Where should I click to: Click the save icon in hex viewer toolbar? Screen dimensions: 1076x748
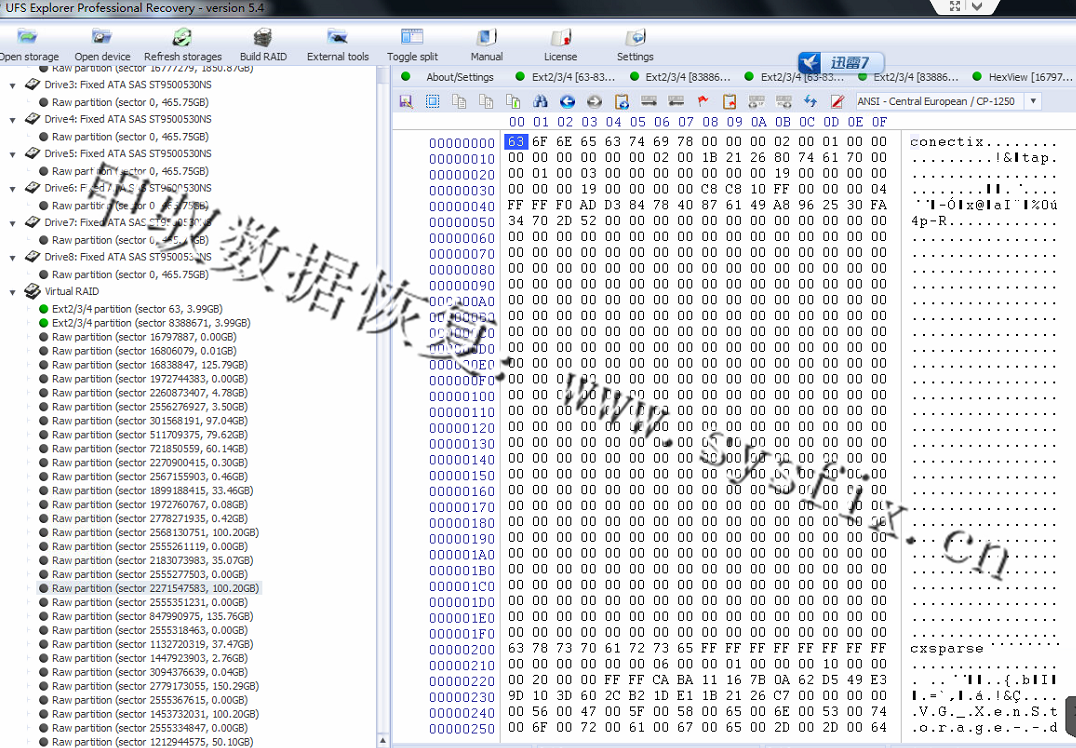[406, 102]
